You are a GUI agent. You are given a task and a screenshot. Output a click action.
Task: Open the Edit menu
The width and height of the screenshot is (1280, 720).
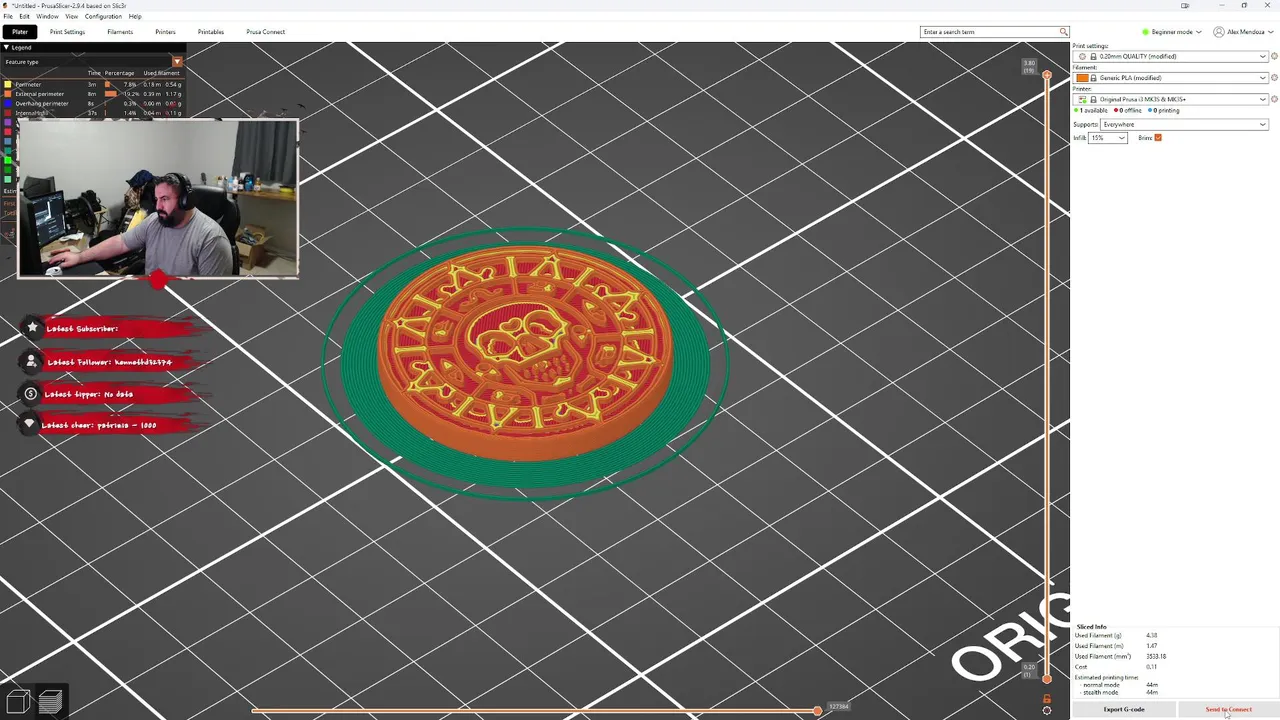click(x=24, y=16)
